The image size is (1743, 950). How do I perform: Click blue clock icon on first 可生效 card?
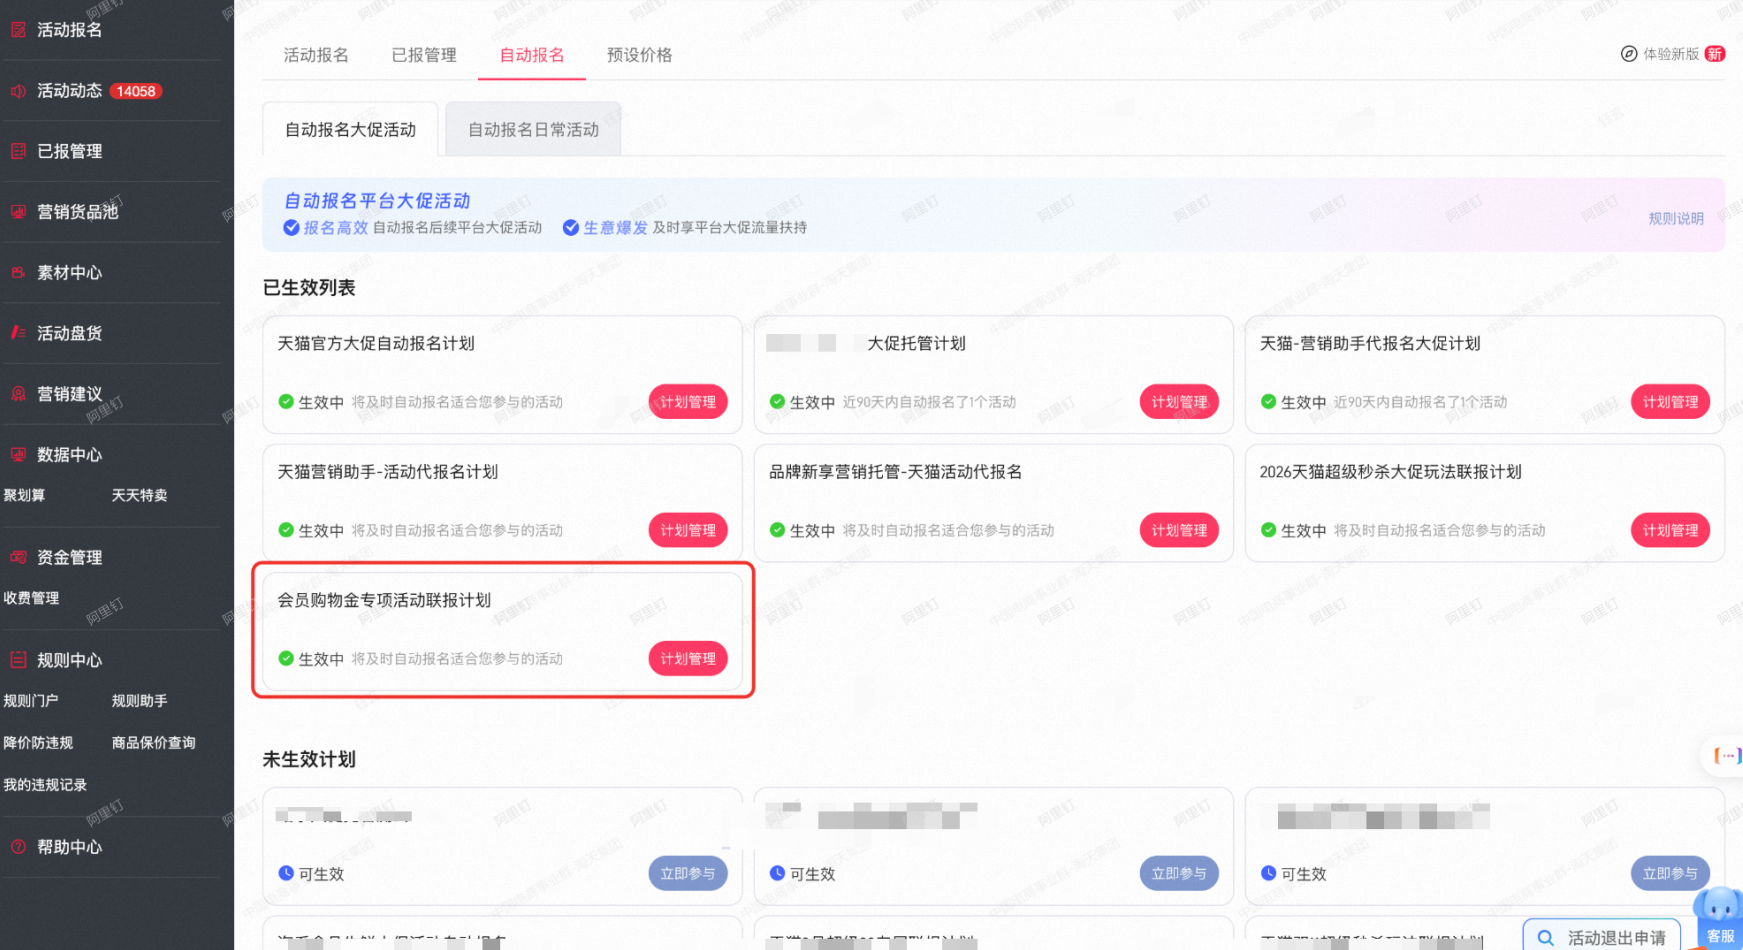(x=286, y=873)
